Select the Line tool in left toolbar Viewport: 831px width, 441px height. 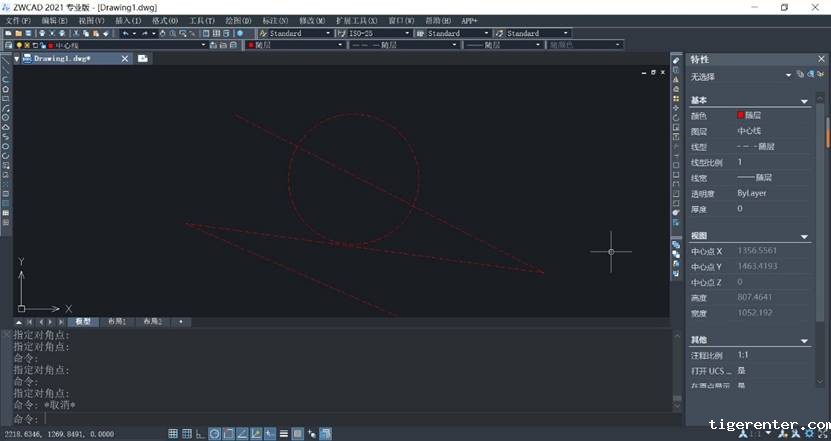point(5,68)
